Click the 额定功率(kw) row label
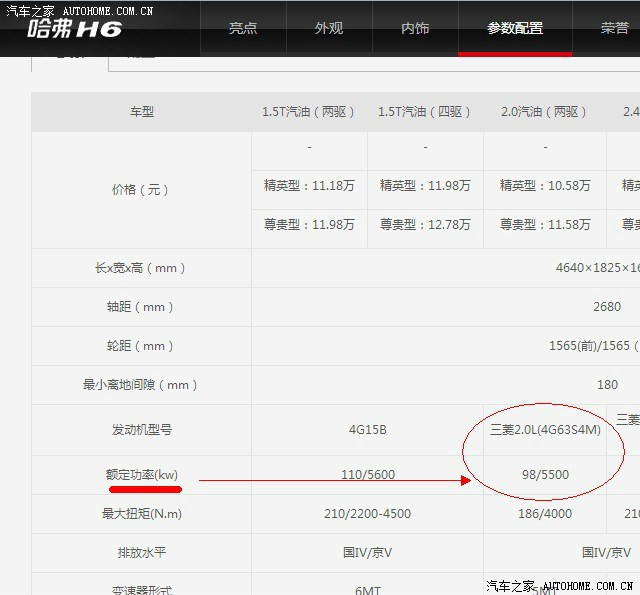The width and height of the screenshot is (640, 595). (142, 474)
